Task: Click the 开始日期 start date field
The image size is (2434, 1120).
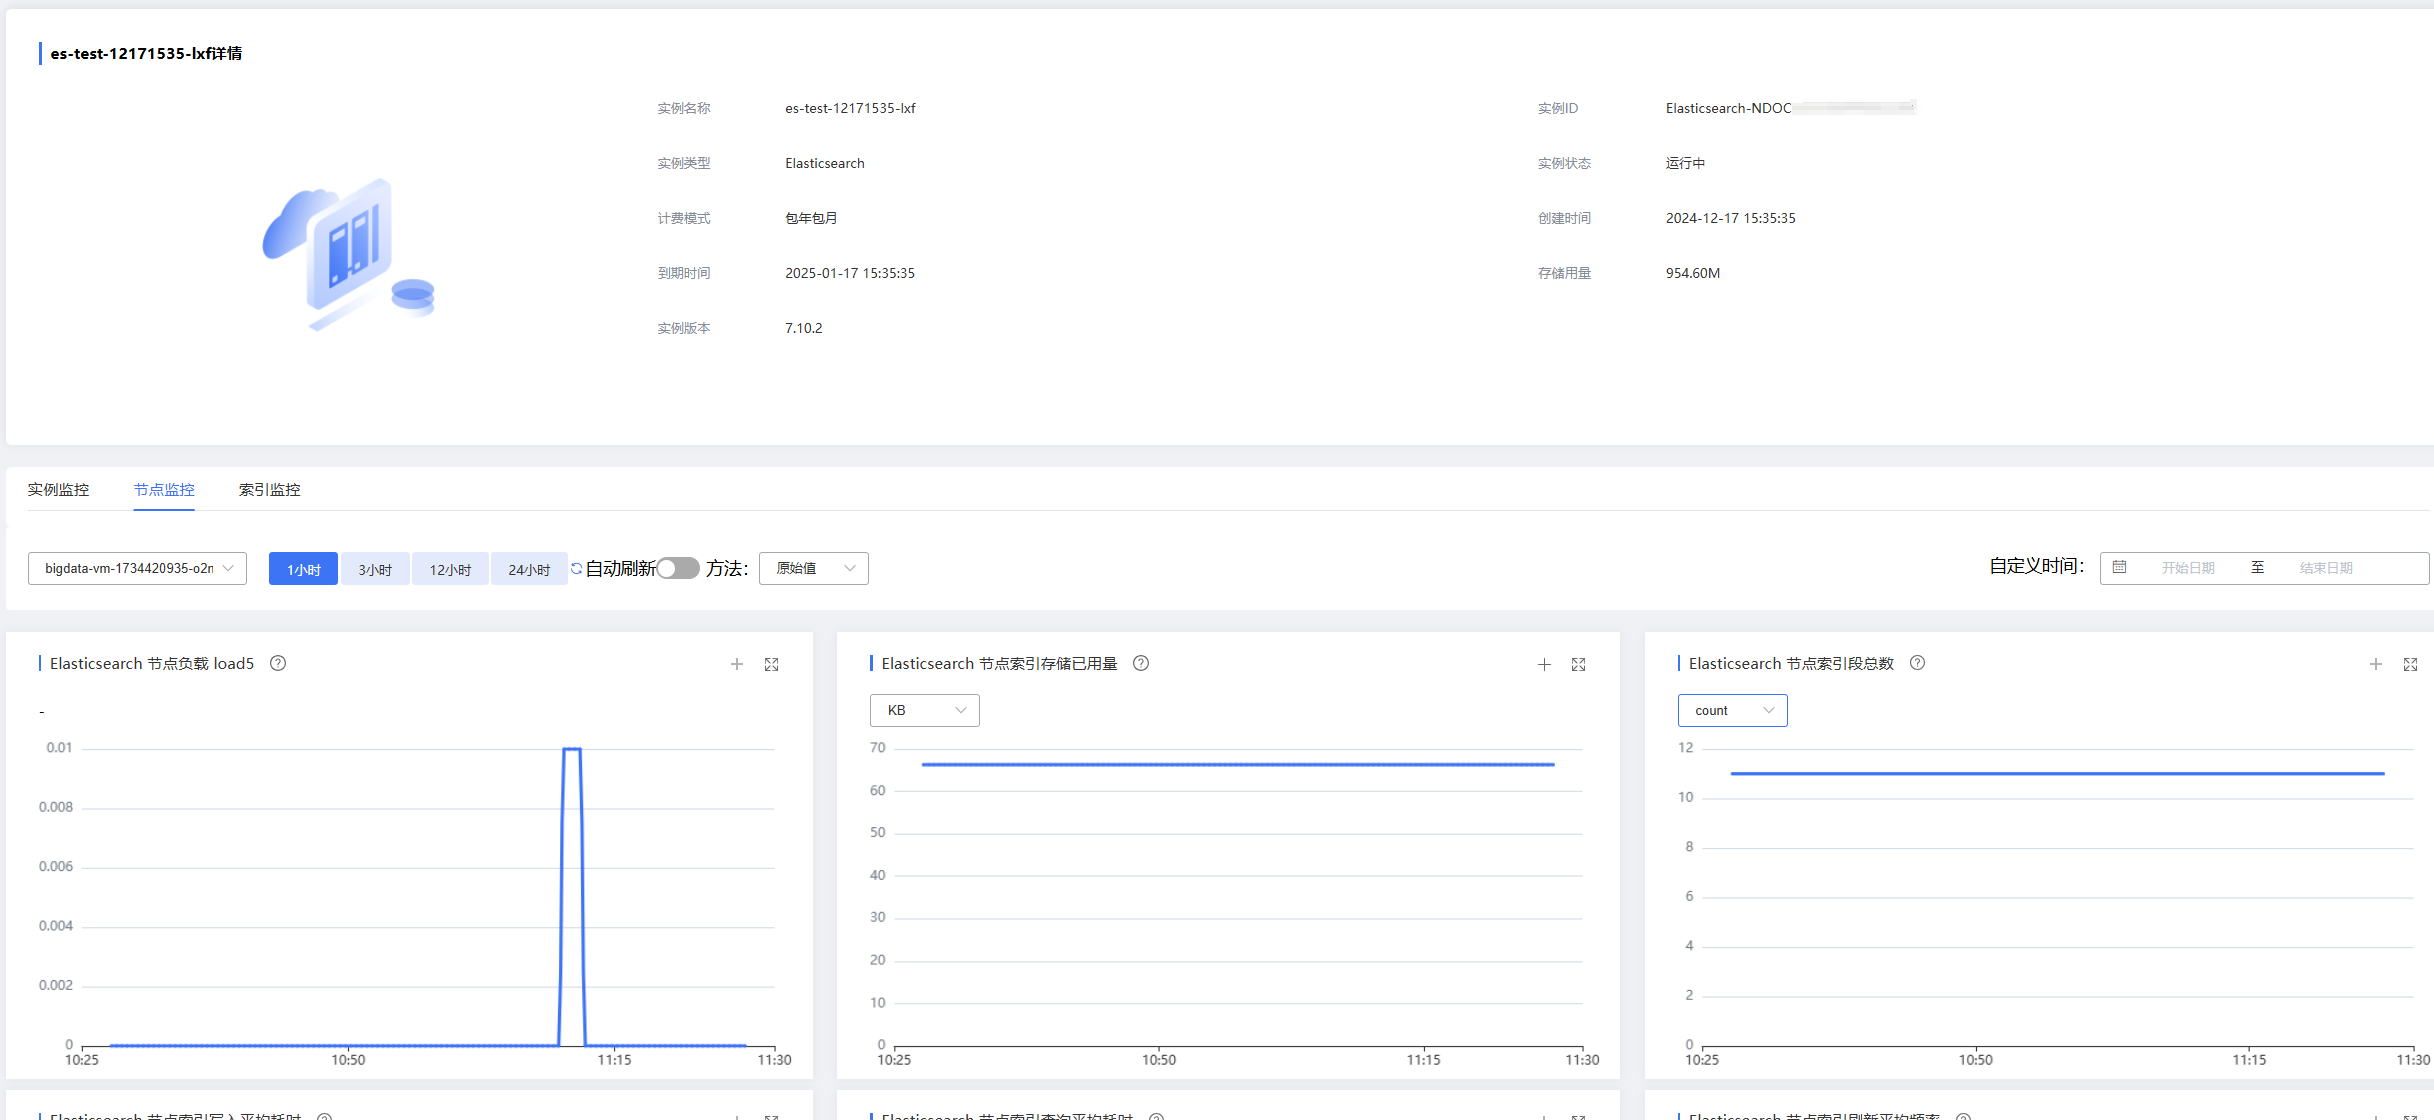Action: pyautogui.click(x=2188, y=568)
